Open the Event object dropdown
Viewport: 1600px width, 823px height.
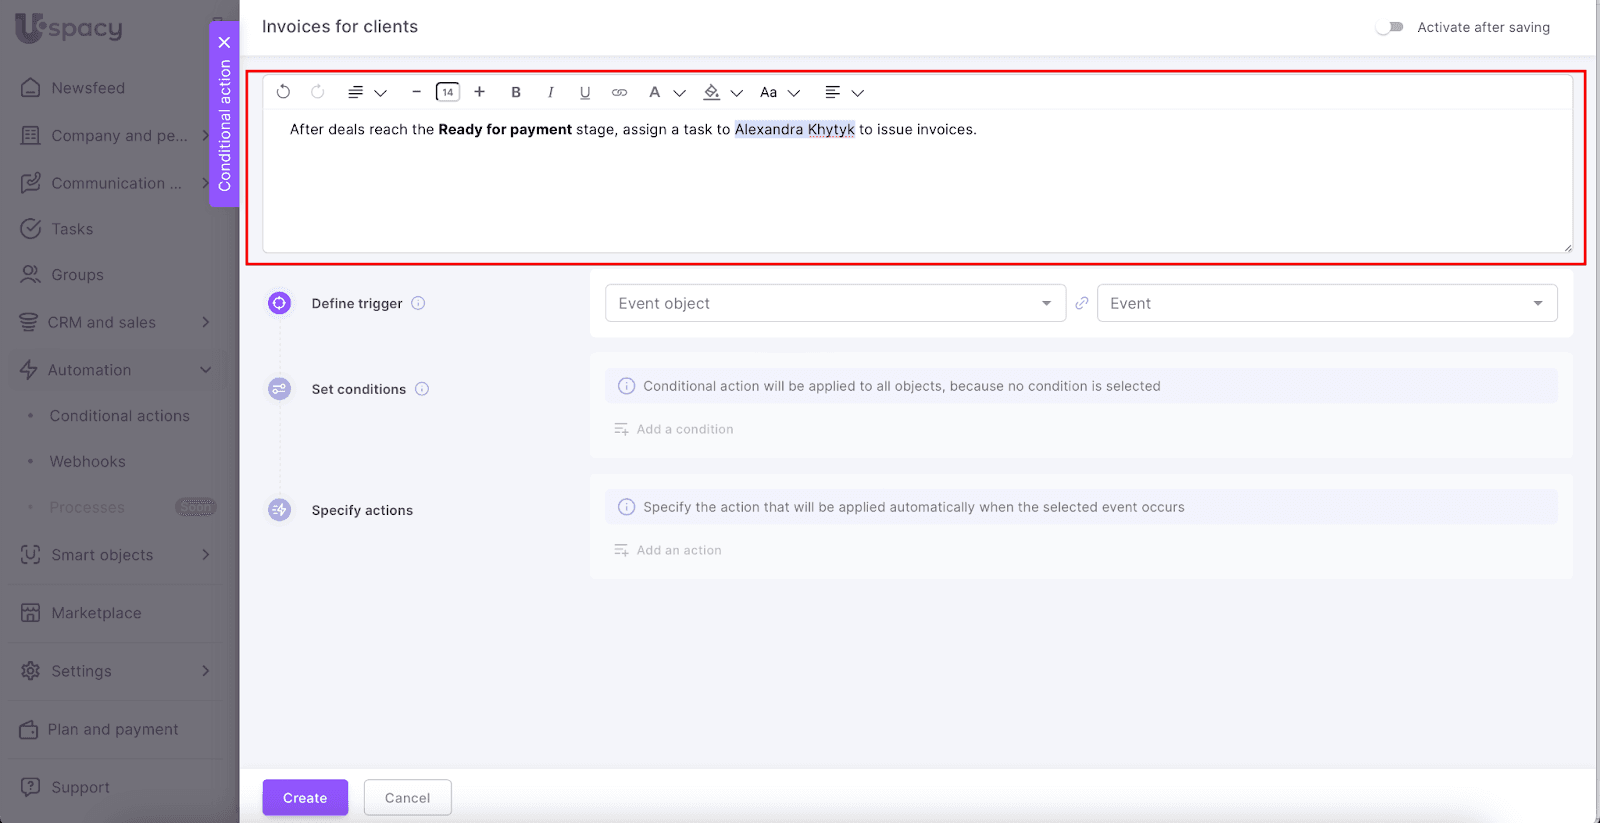point(834,303)
